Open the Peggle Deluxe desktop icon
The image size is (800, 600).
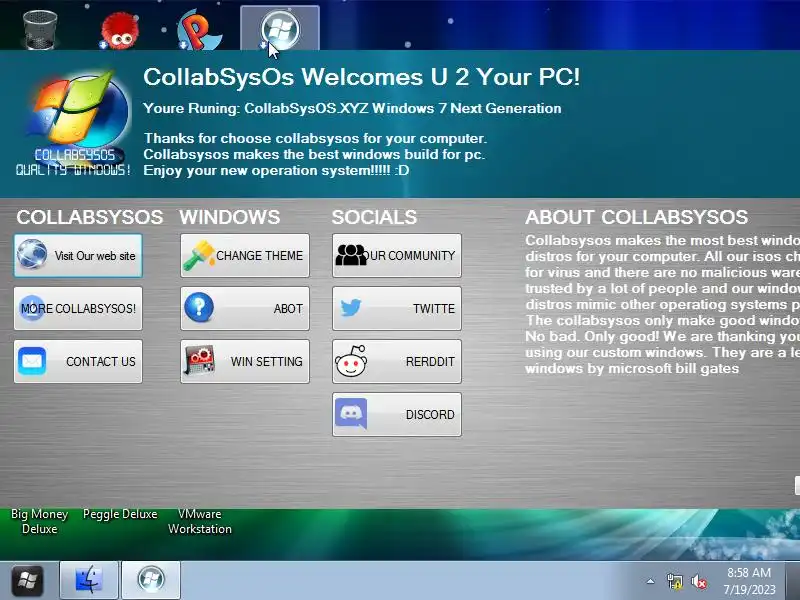[x=199, y=31]
